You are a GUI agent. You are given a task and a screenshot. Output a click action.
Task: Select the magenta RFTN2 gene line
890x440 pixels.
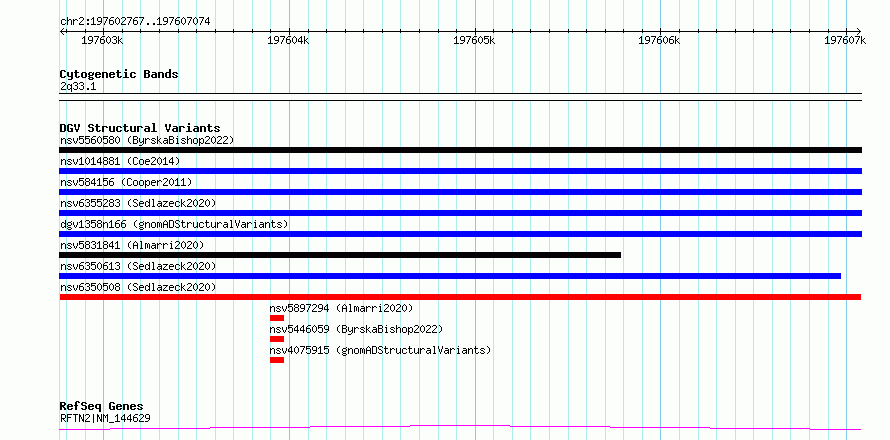click(x=460, y=428)
